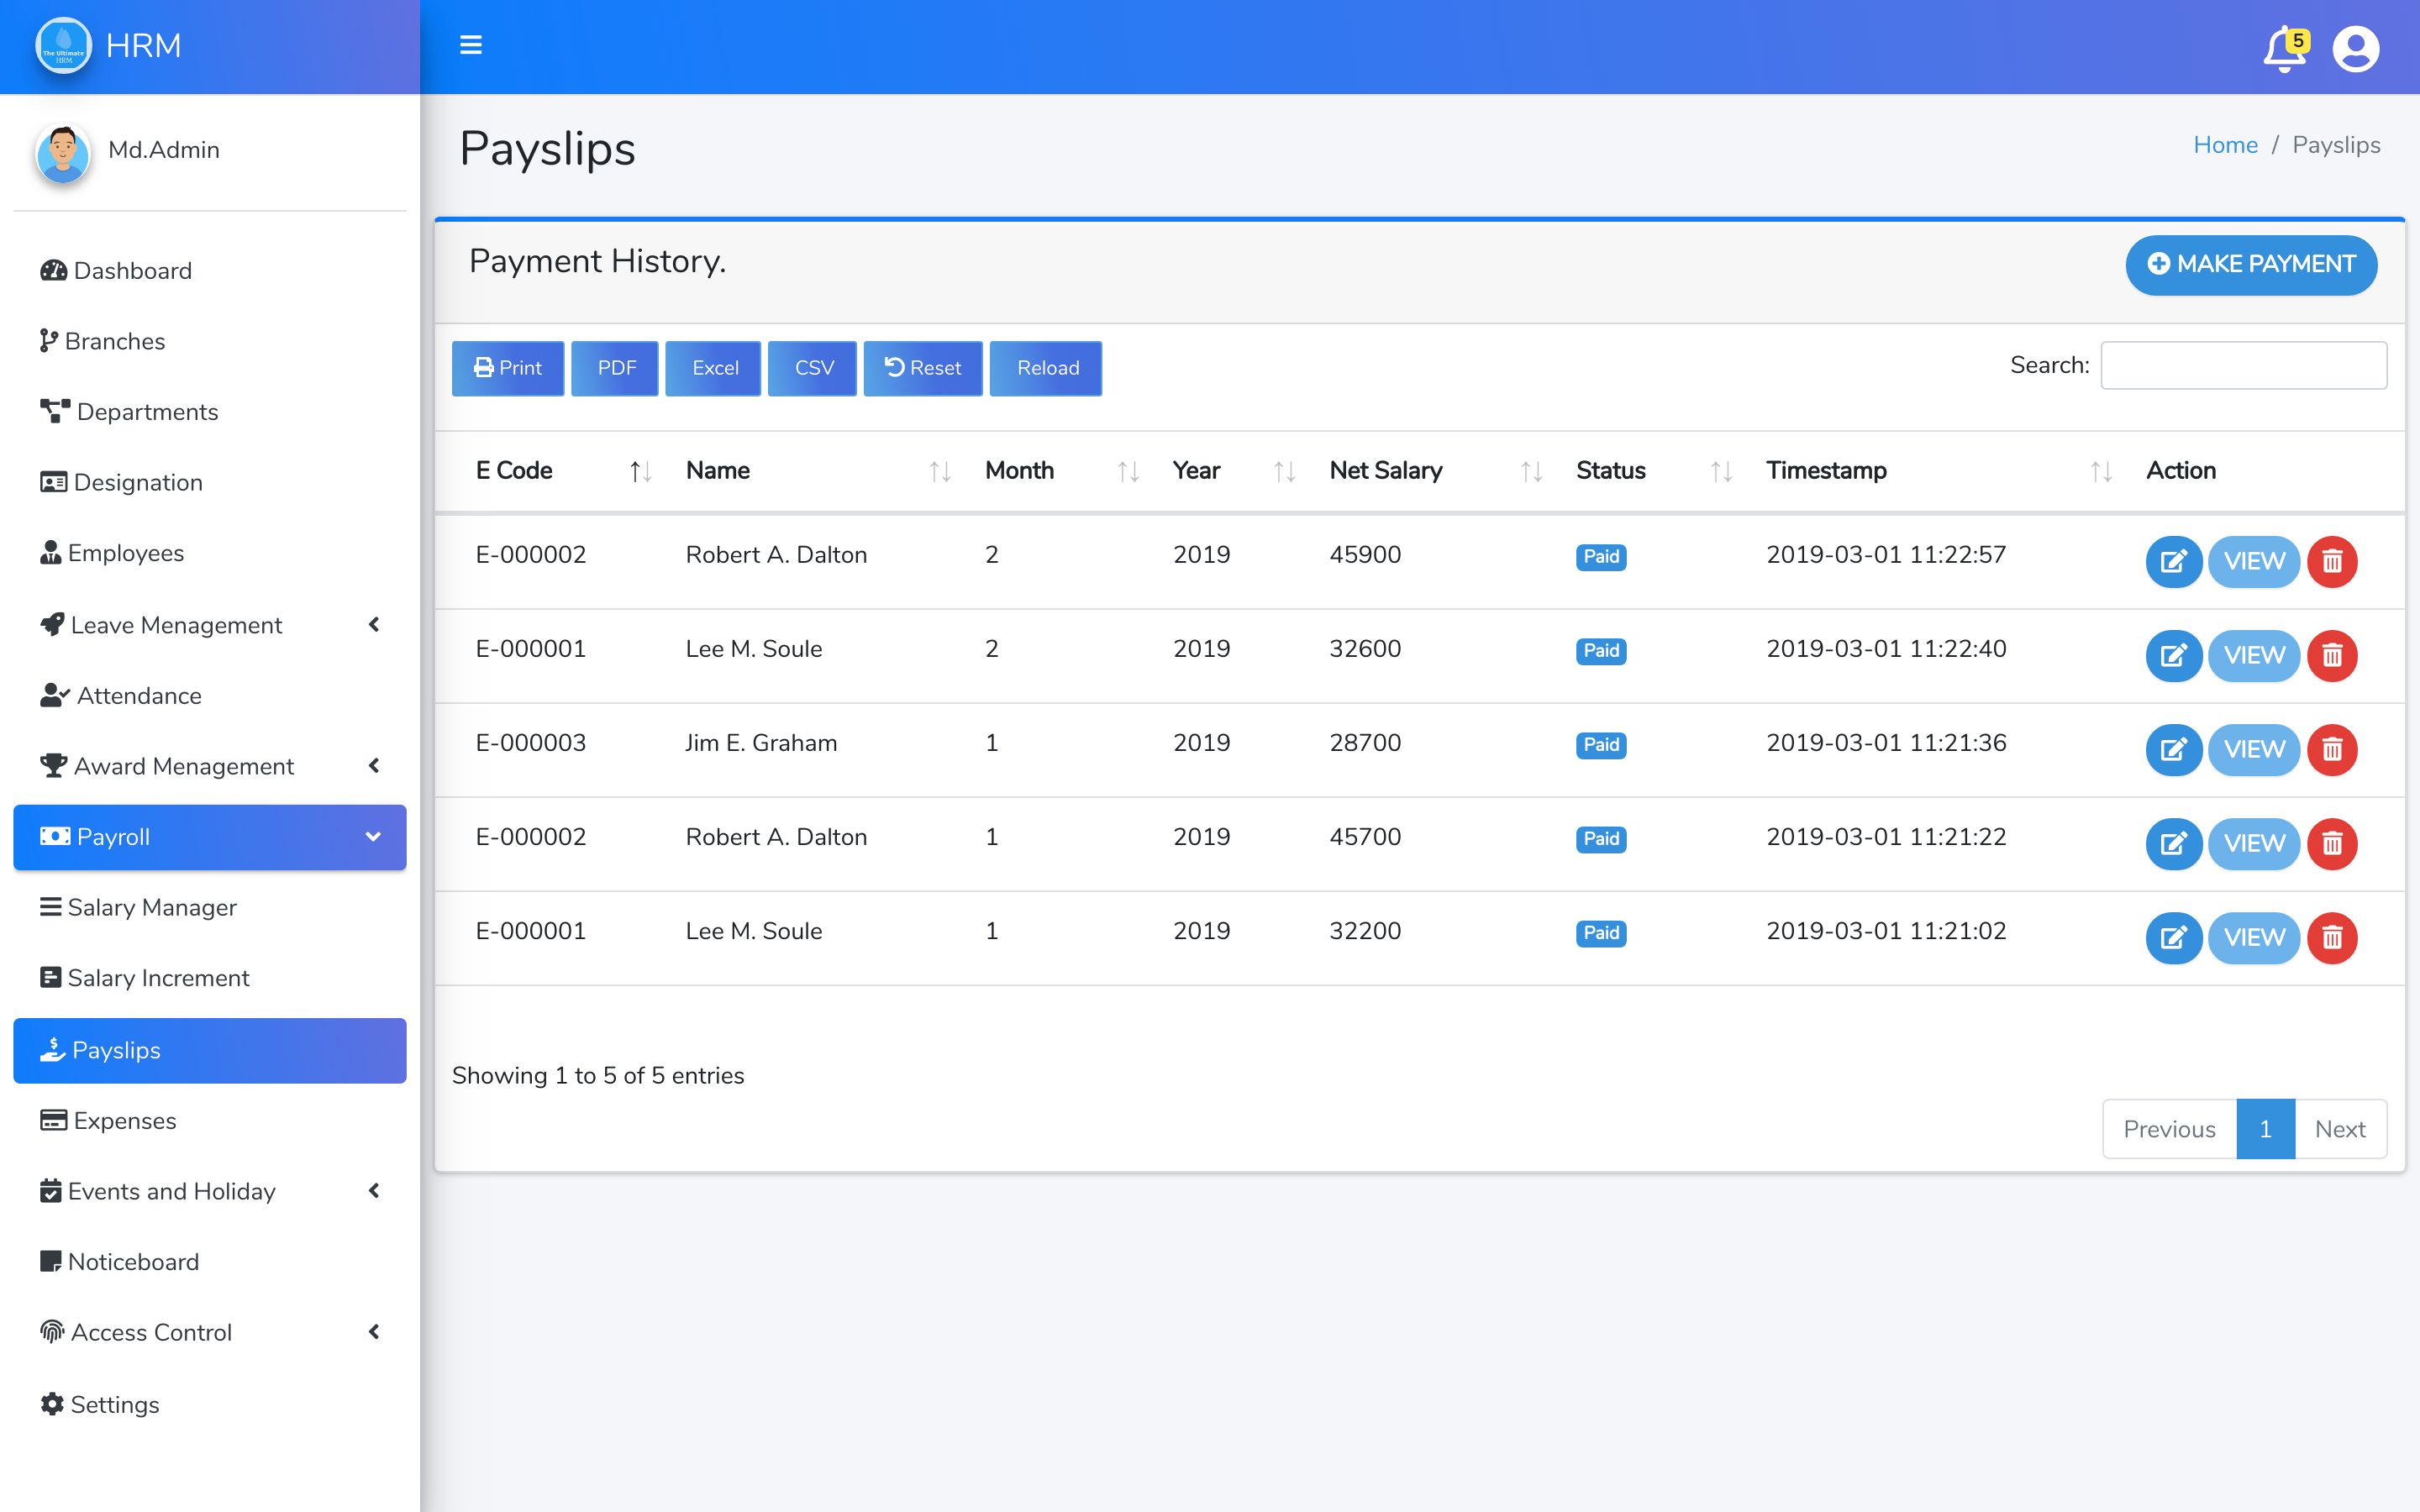This screenshot has width=2420, height=1512.
Task: Open Salary Manager in sidebar
Action: [152, 907]
